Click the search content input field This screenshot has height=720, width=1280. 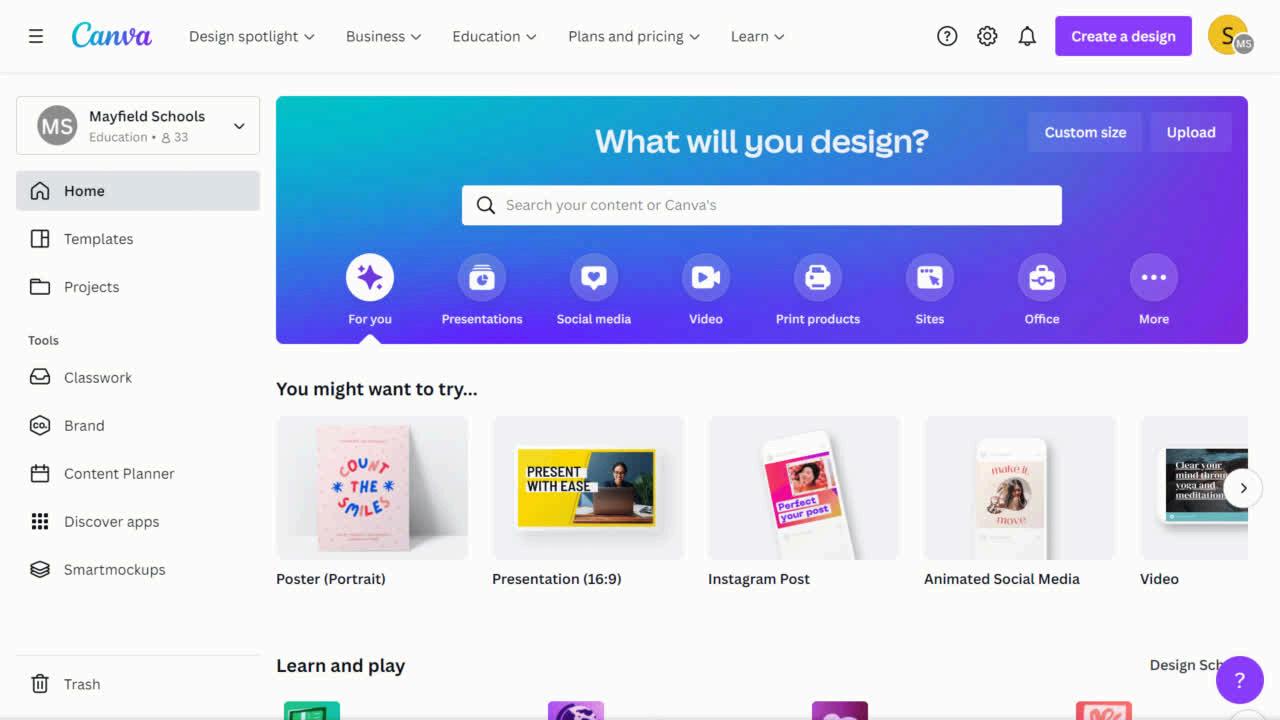(x=762, y=205)
